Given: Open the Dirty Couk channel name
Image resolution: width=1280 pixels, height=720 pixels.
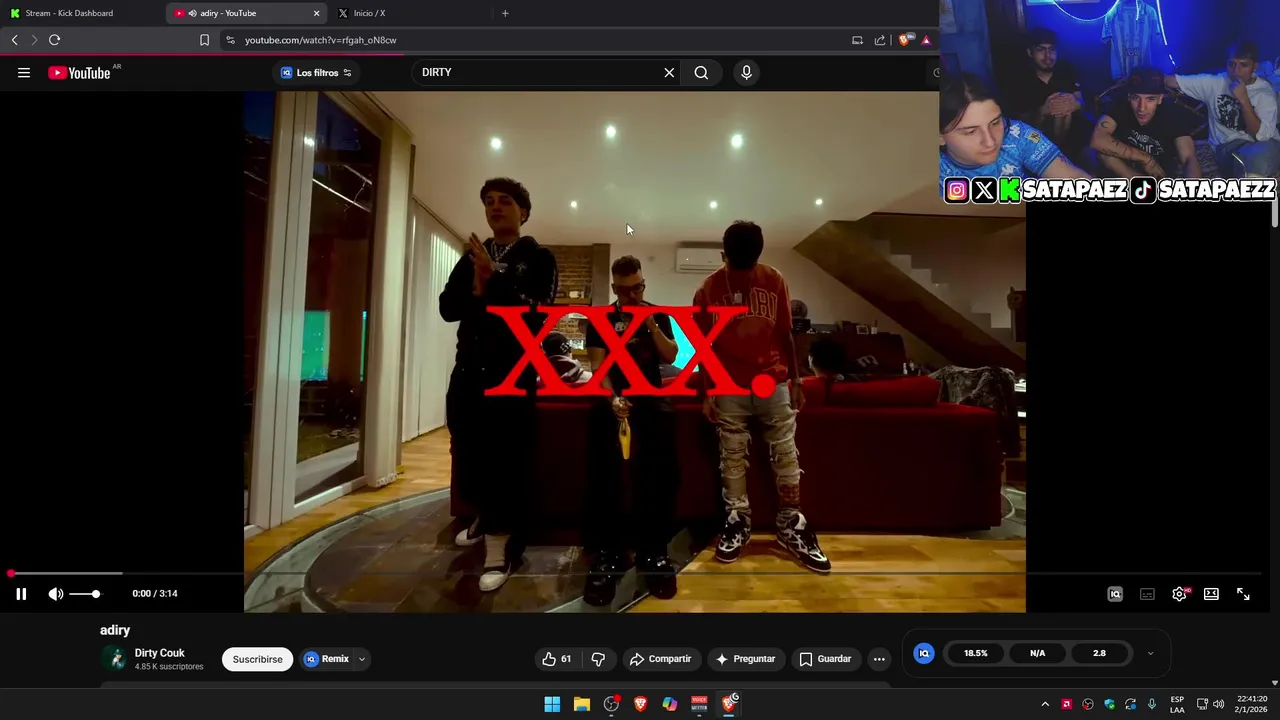Looking at the screenshot, I should [x=160, y=653].
